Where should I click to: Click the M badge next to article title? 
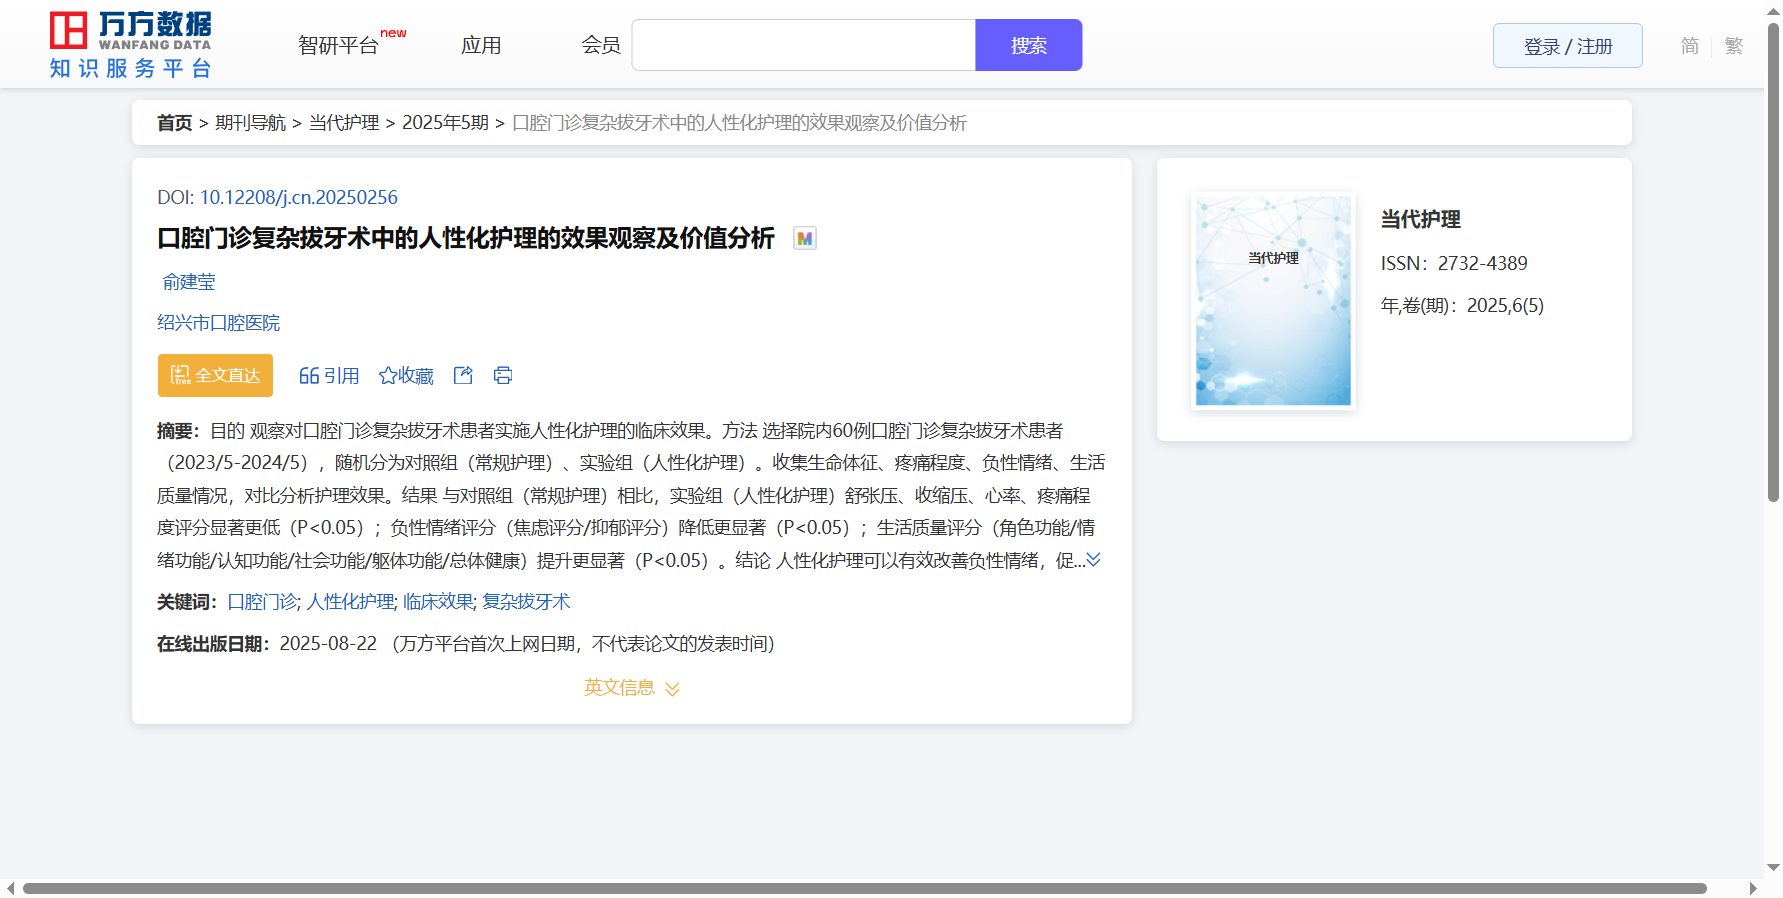point(804,239)
